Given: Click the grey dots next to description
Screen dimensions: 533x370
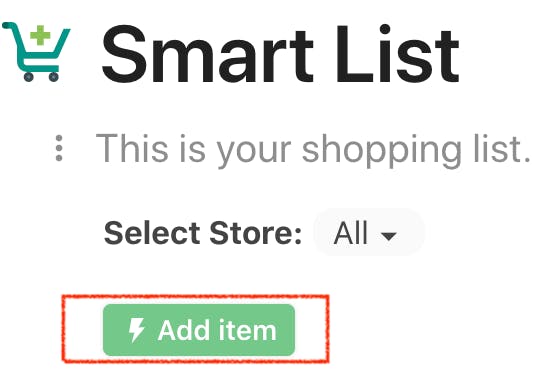Looking at the screenshot, I should coord(59,148).
